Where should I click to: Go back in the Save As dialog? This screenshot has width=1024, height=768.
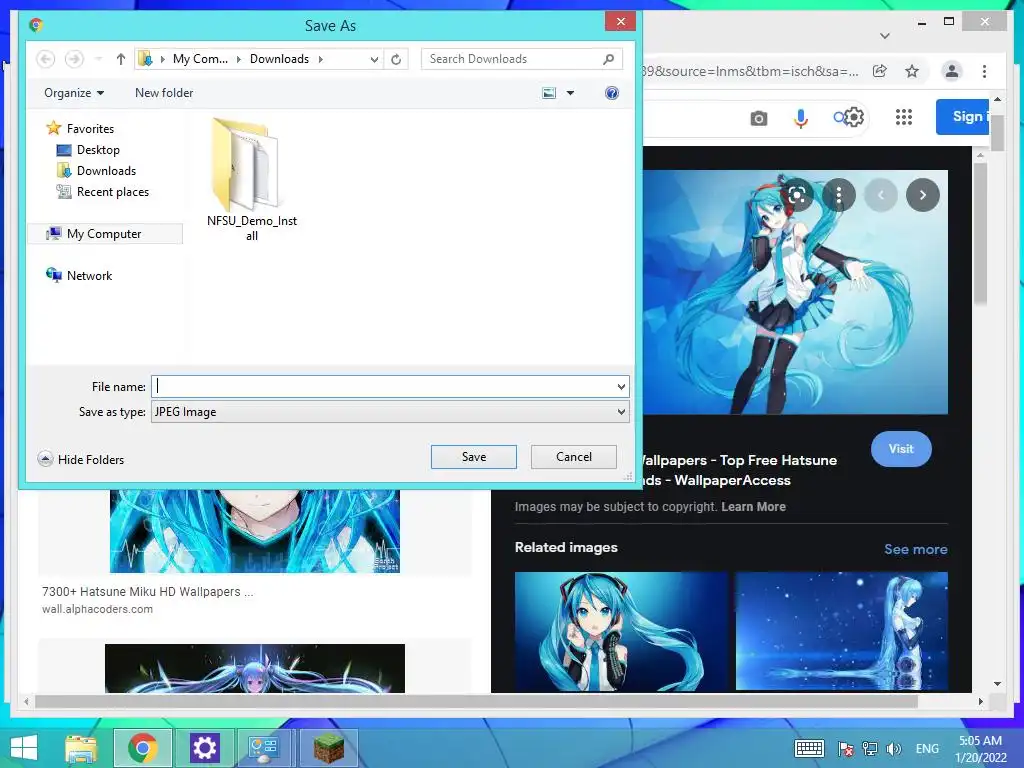tap(46, 59)
